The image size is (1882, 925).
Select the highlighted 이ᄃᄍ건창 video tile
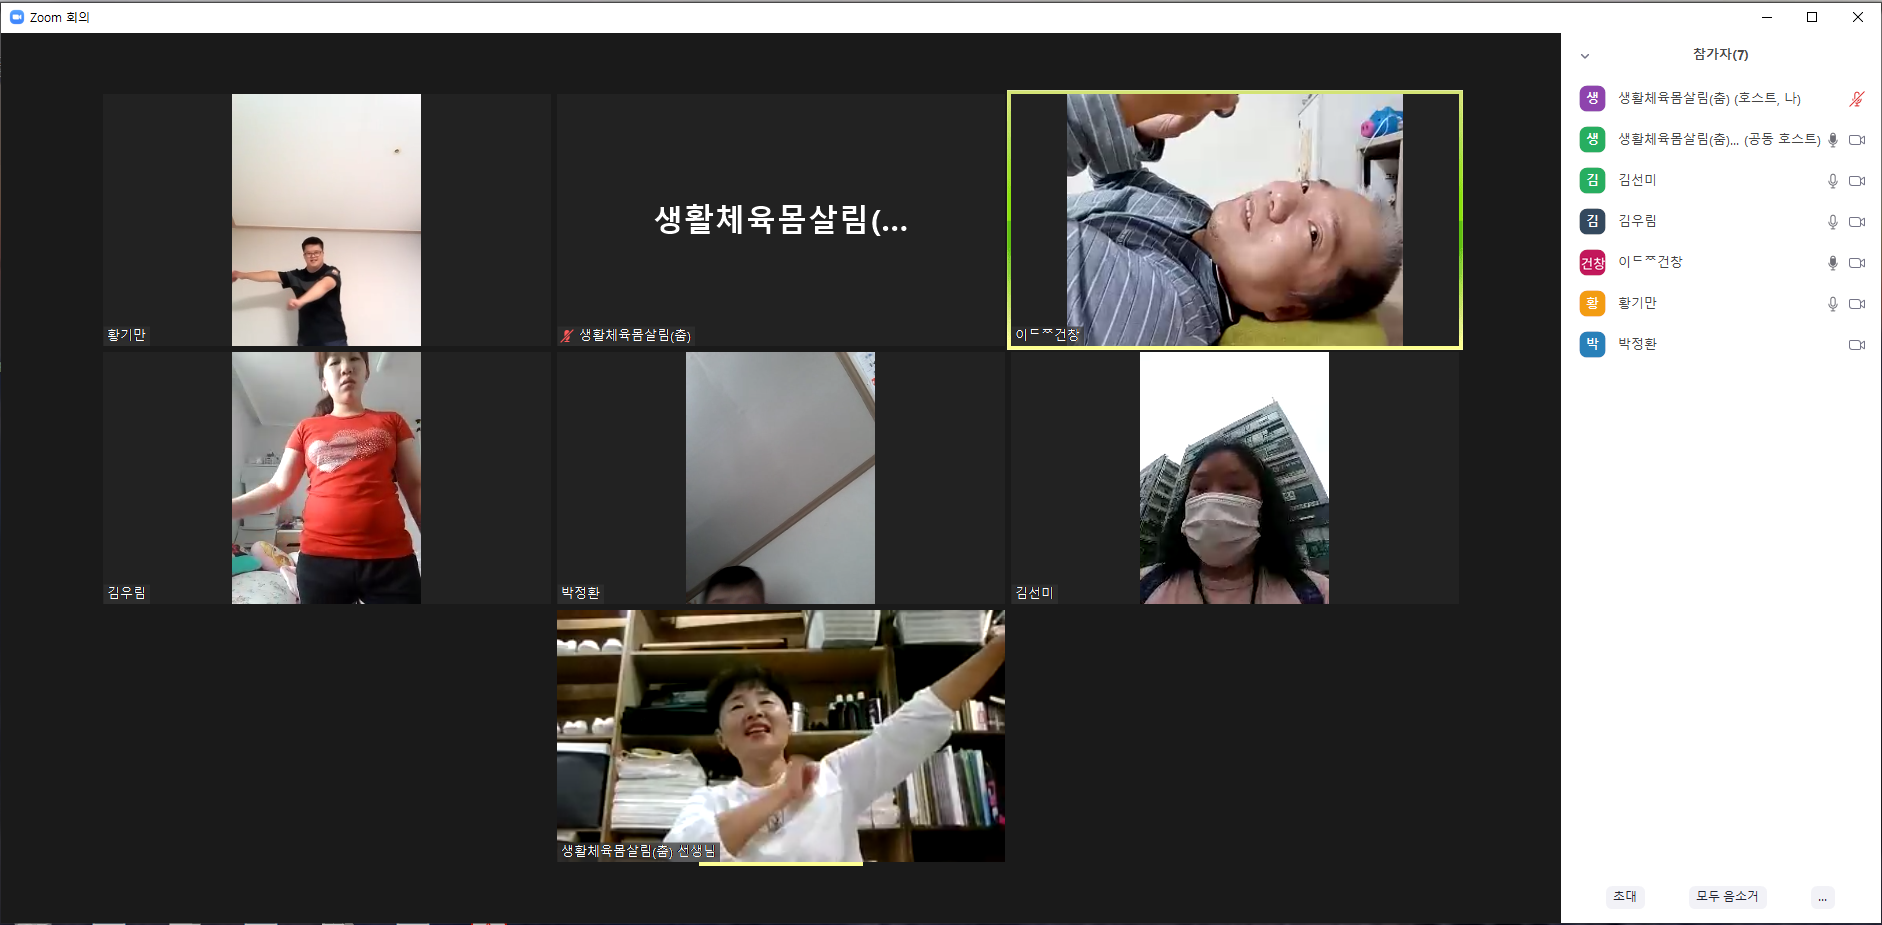(x=1234, y=220)
